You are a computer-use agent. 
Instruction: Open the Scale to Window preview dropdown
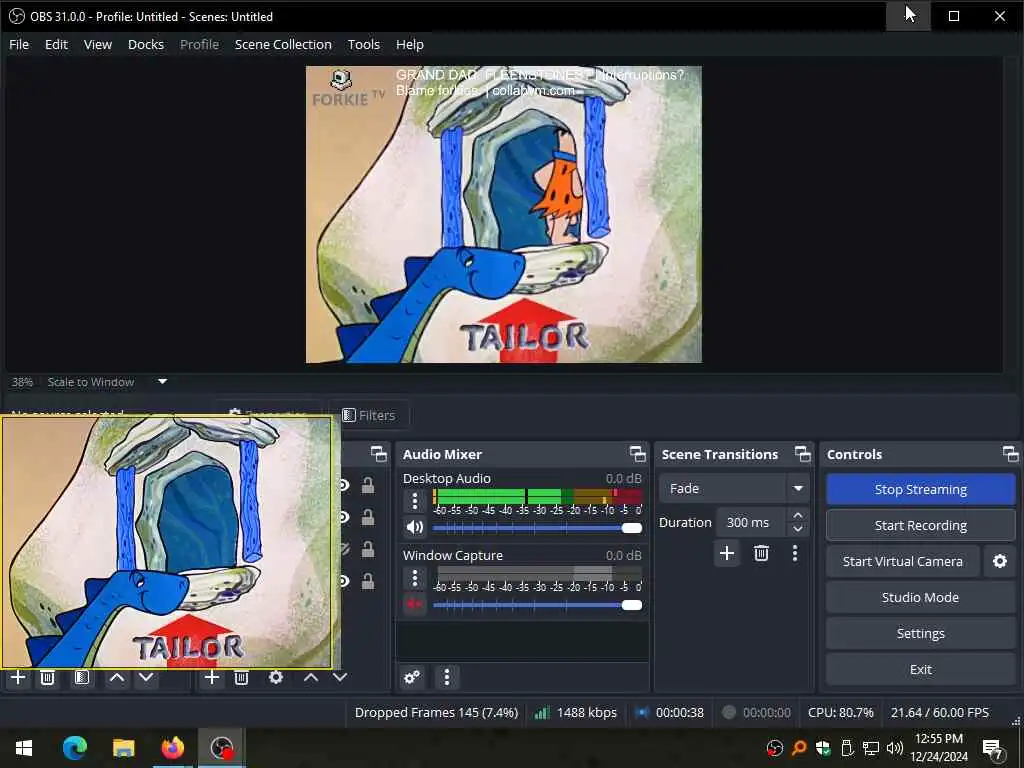click(163, 381)
